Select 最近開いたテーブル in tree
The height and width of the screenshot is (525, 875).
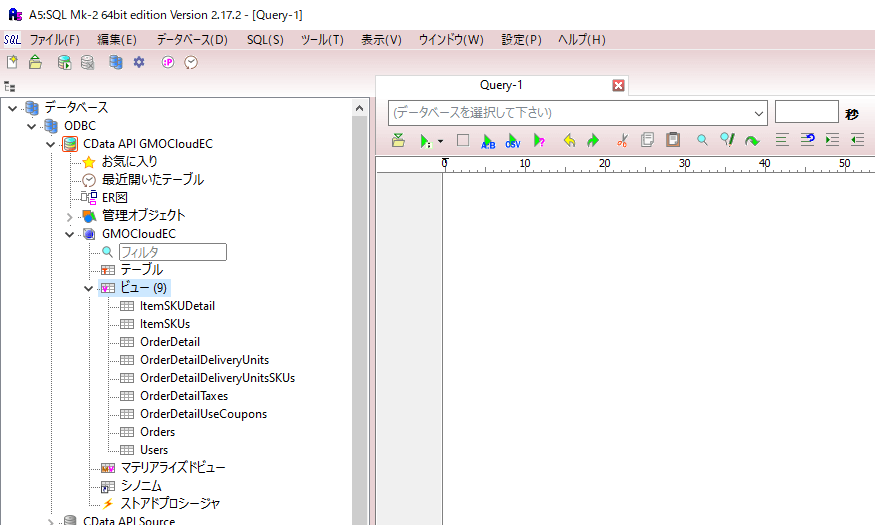point(153,180)
